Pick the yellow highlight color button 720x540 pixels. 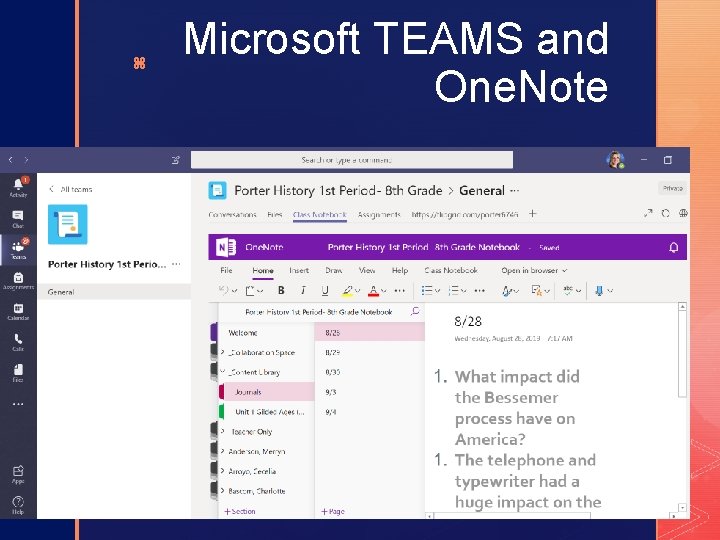[x=348, y=291]
